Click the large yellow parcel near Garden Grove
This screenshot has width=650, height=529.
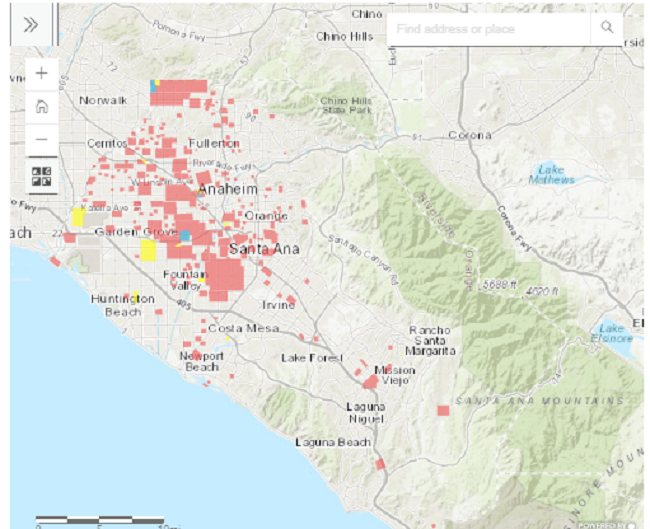148,249
